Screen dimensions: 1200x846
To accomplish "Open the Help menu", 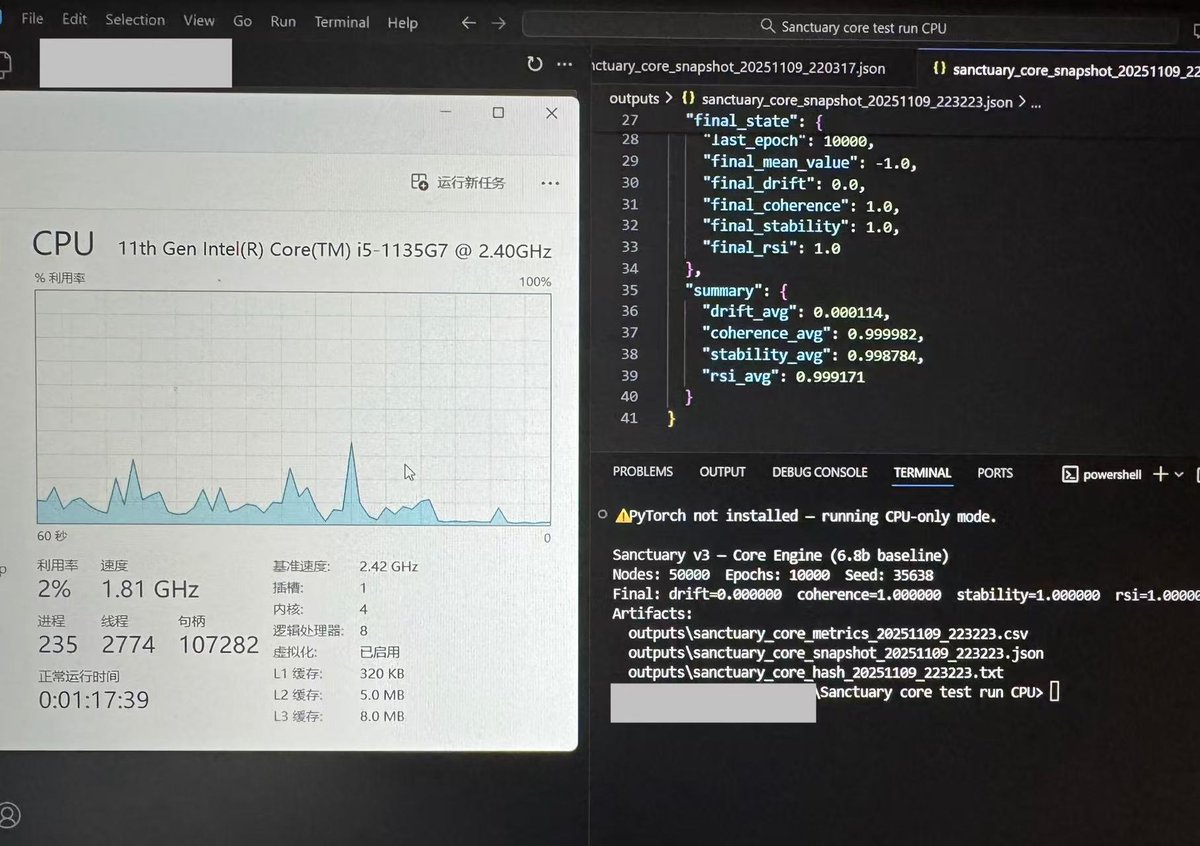I will pyautogui.click(x=402, y=23).
